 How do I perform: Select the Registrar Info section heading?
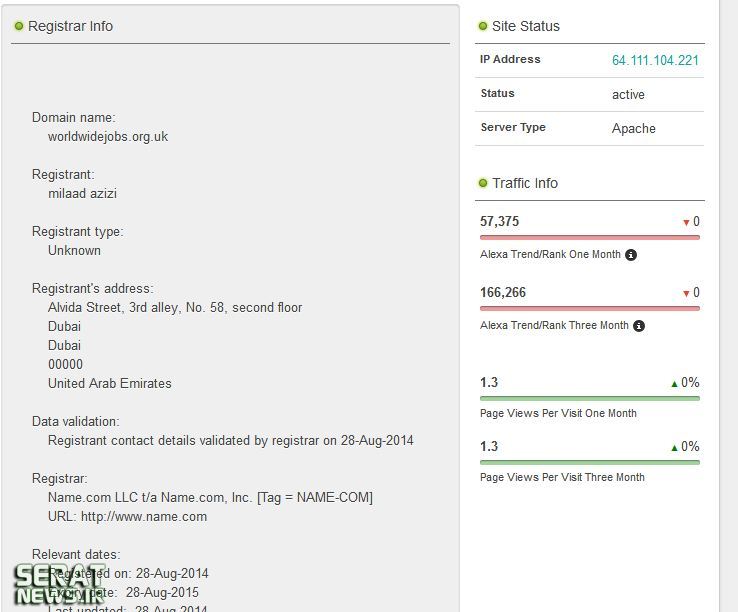point(70,26)
